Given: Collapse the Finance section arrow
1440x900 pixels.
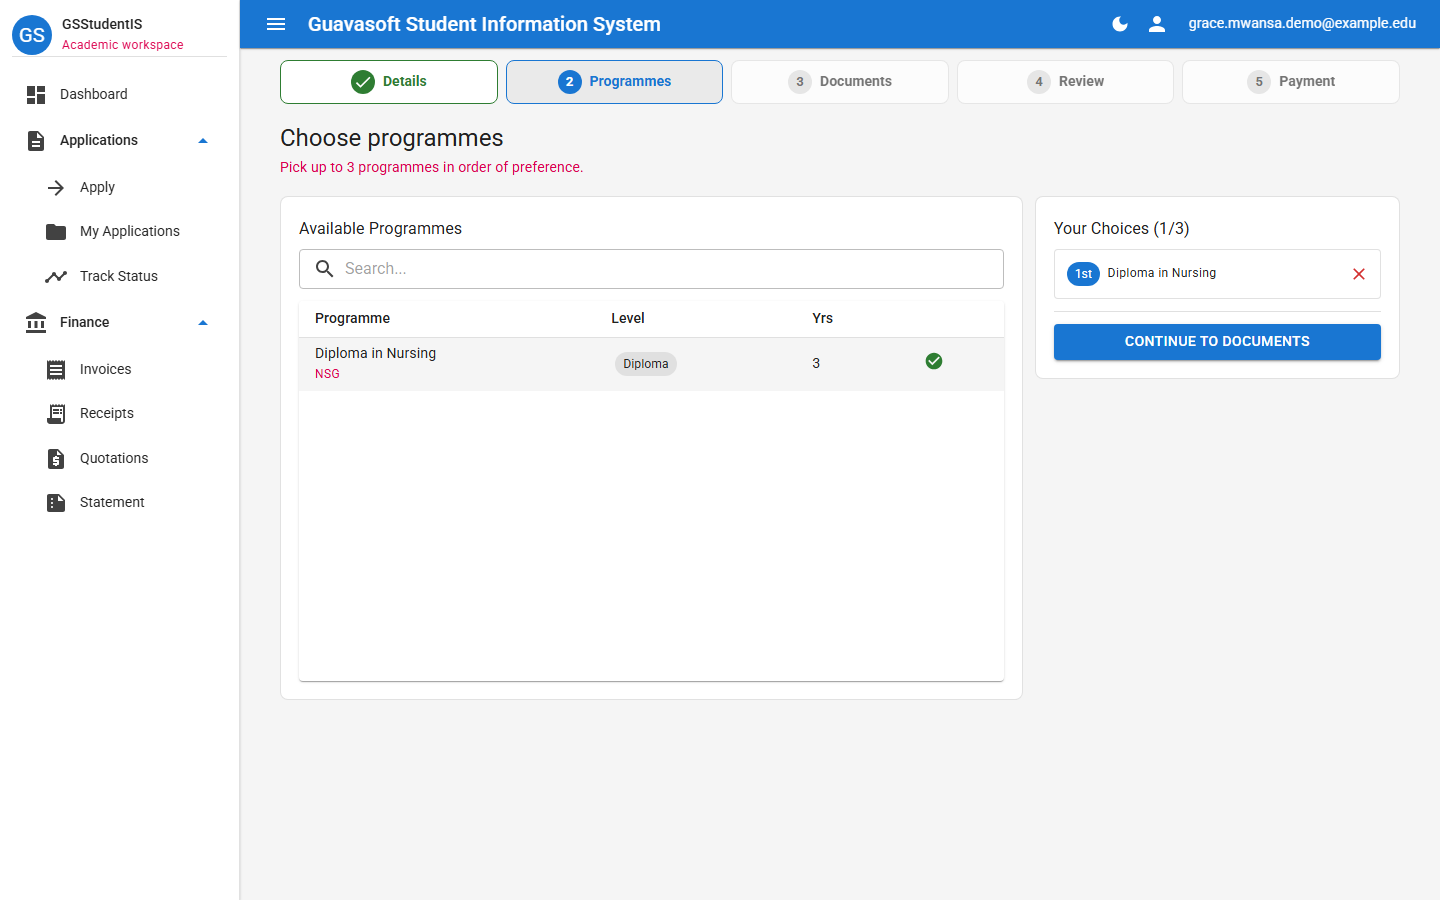Looking at the screenshot, I should (203, 323).
